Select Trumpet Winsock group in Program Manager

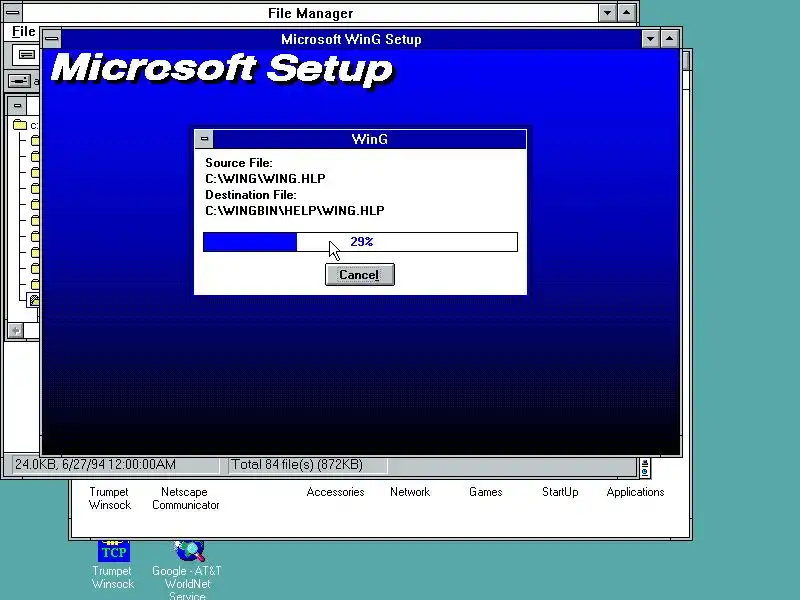[110, 498]
